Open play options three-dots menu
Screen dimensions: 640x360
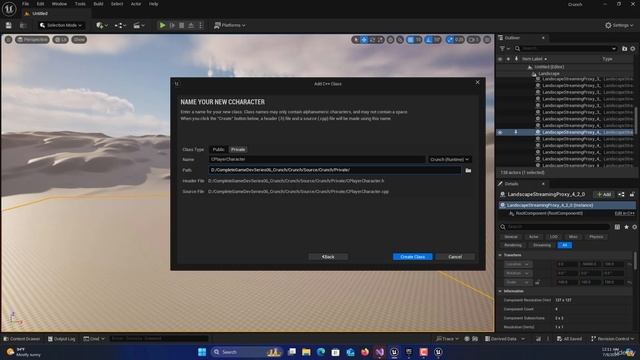pyautogui.click(x=200, y=25)
